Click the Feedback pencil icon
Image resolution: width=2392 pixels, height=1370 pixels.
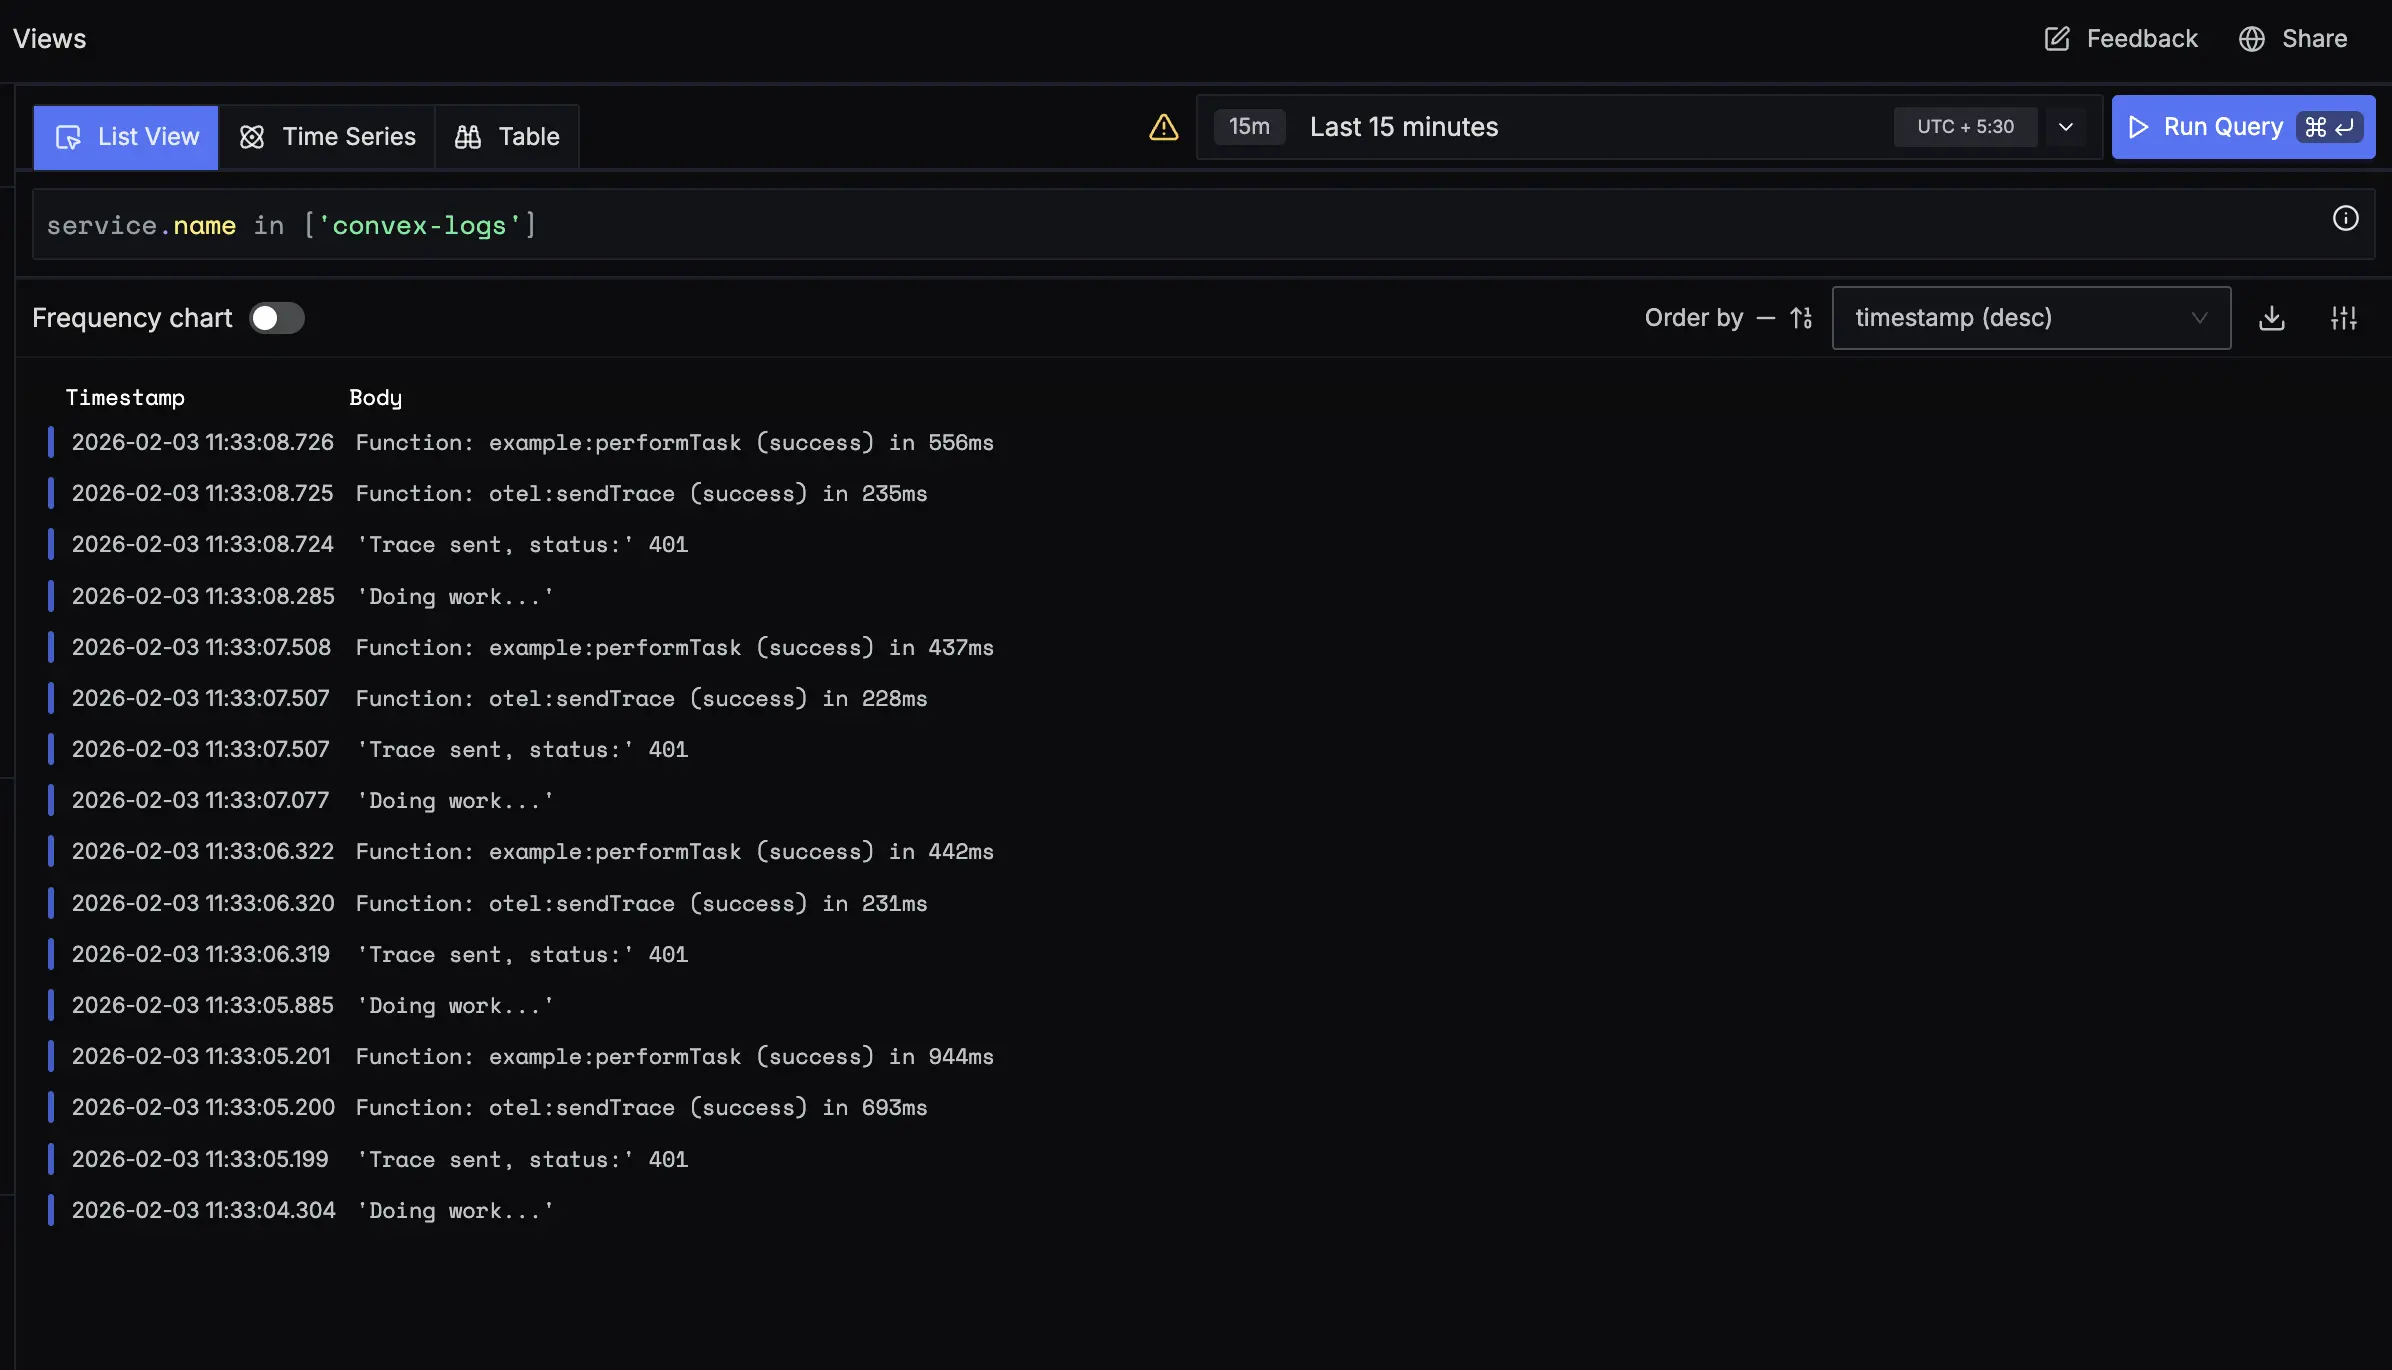tap(2057, 39)
